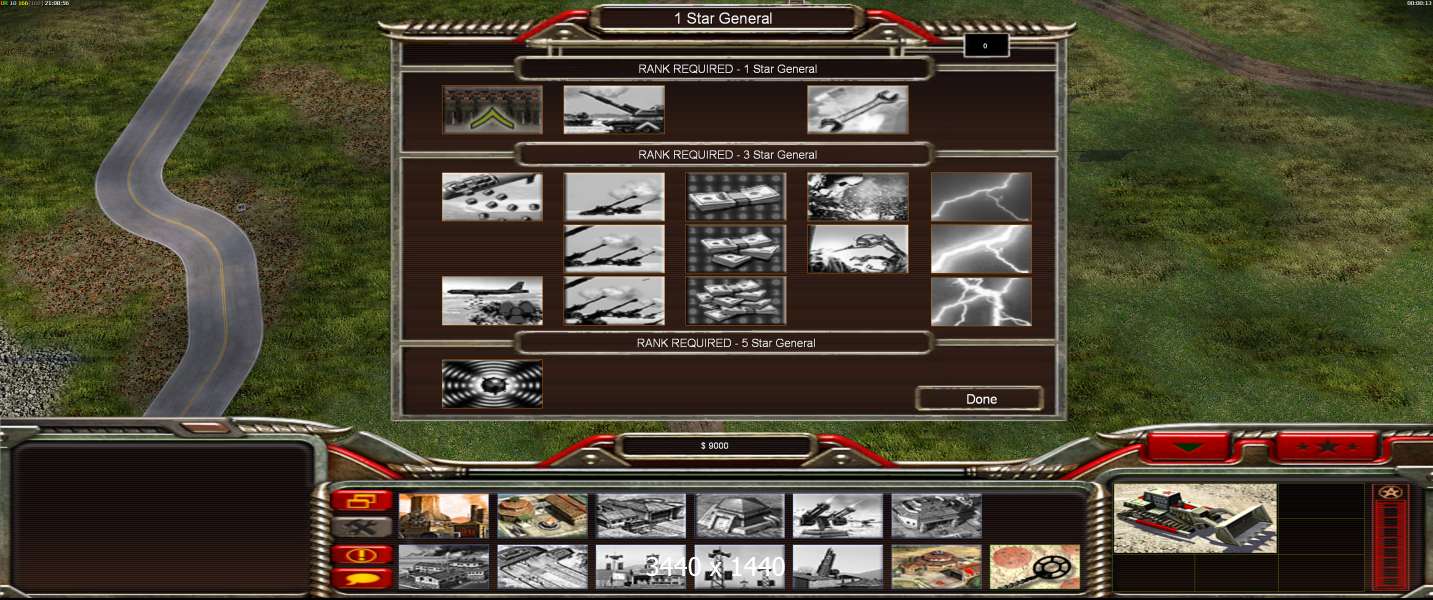Open the red exclamation alert button
Image resolution: width=1433 pixels, height=600 pixels.
pyautogui.click(x=362, y=555)
